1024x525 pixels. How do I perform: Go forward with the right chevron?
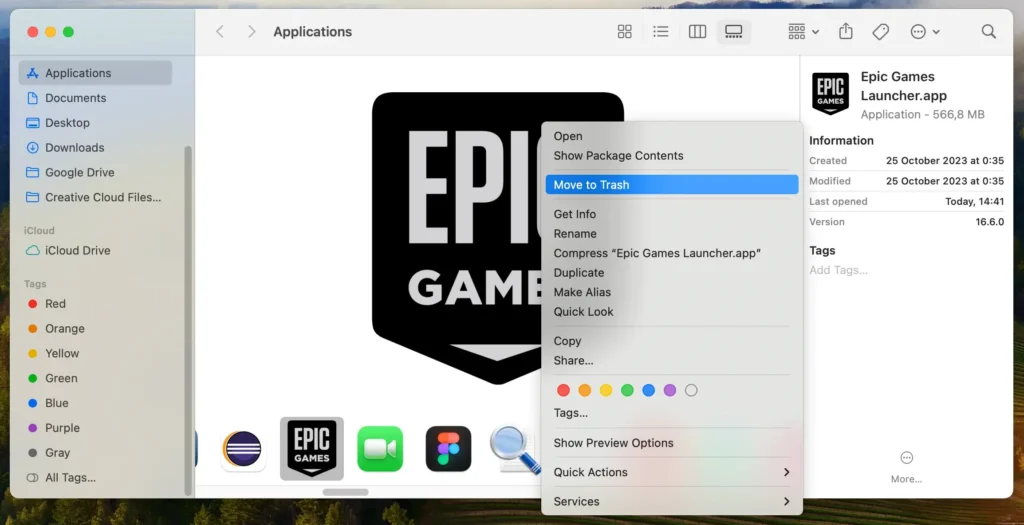(x=251, y=31)
